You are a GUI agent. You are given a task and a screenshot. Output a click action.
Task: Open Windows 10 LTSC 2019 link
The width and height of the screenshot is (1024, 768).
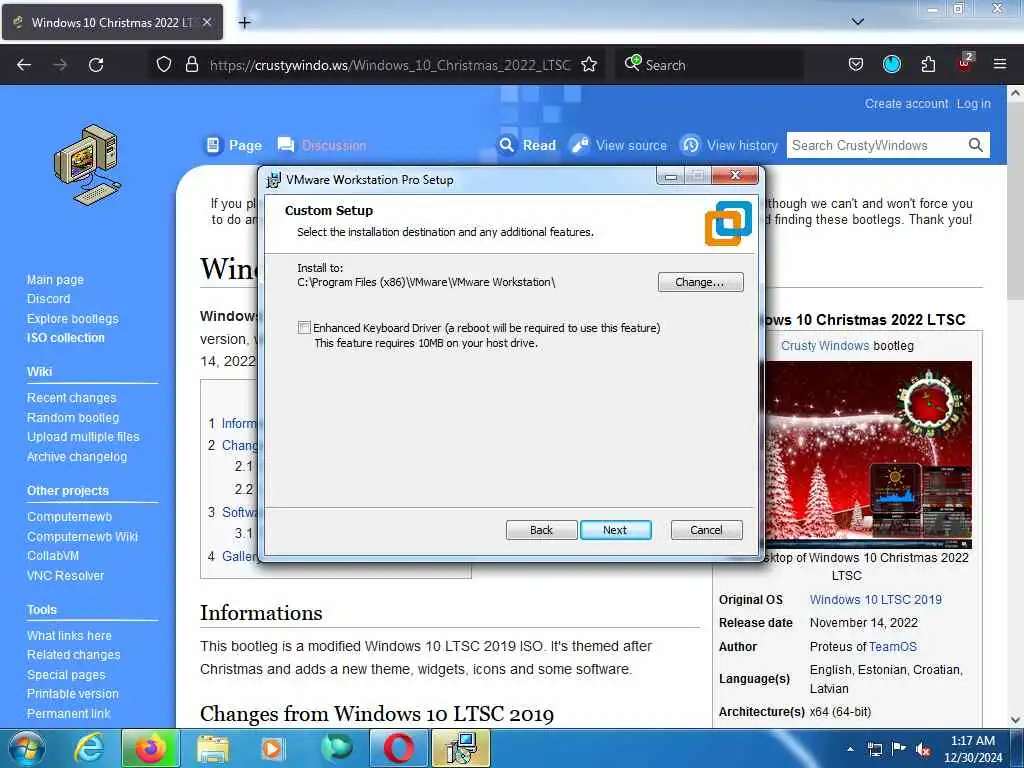coord(876,600)
